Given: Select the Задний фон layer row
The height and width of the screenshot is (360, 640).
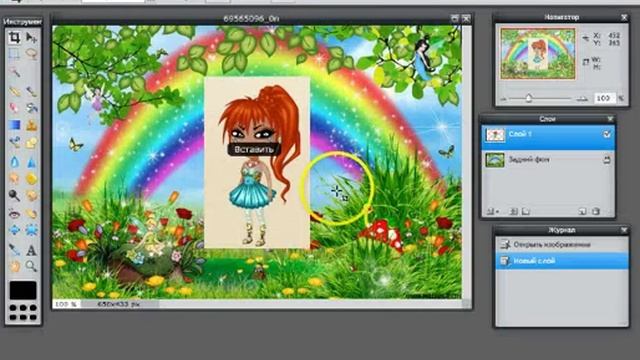Looking at the screenshot, I should point(548,160).
